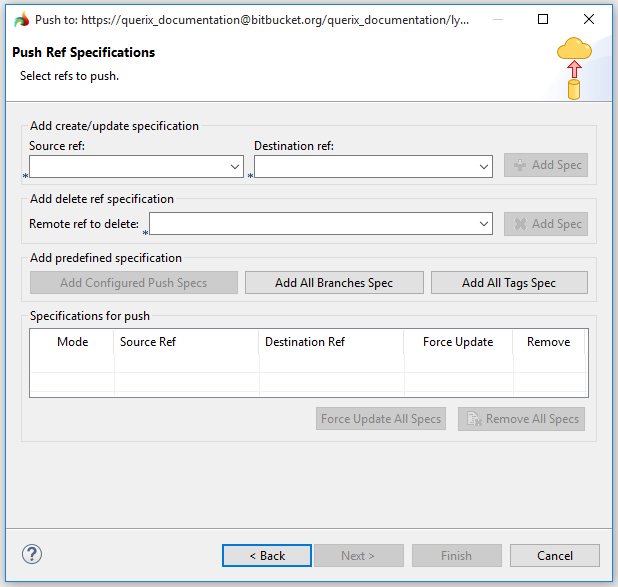Viewport: 618px width, 587px height.
Task: Open the Destination ref dropdown list
Action: (x=484, y=166)
